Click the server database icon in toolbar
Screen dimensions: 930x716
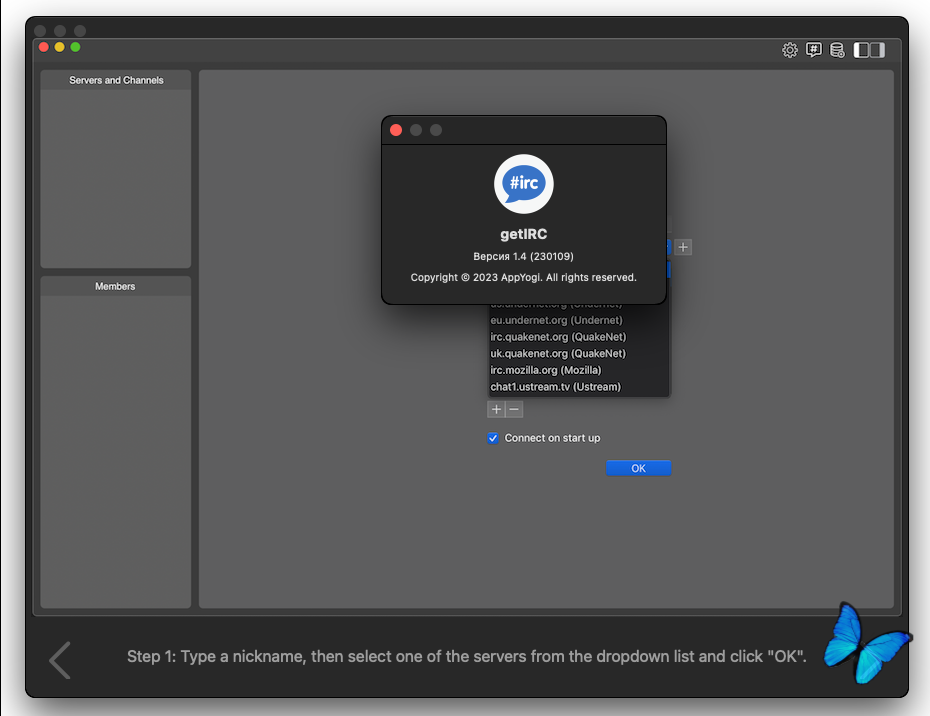[837, 50]
